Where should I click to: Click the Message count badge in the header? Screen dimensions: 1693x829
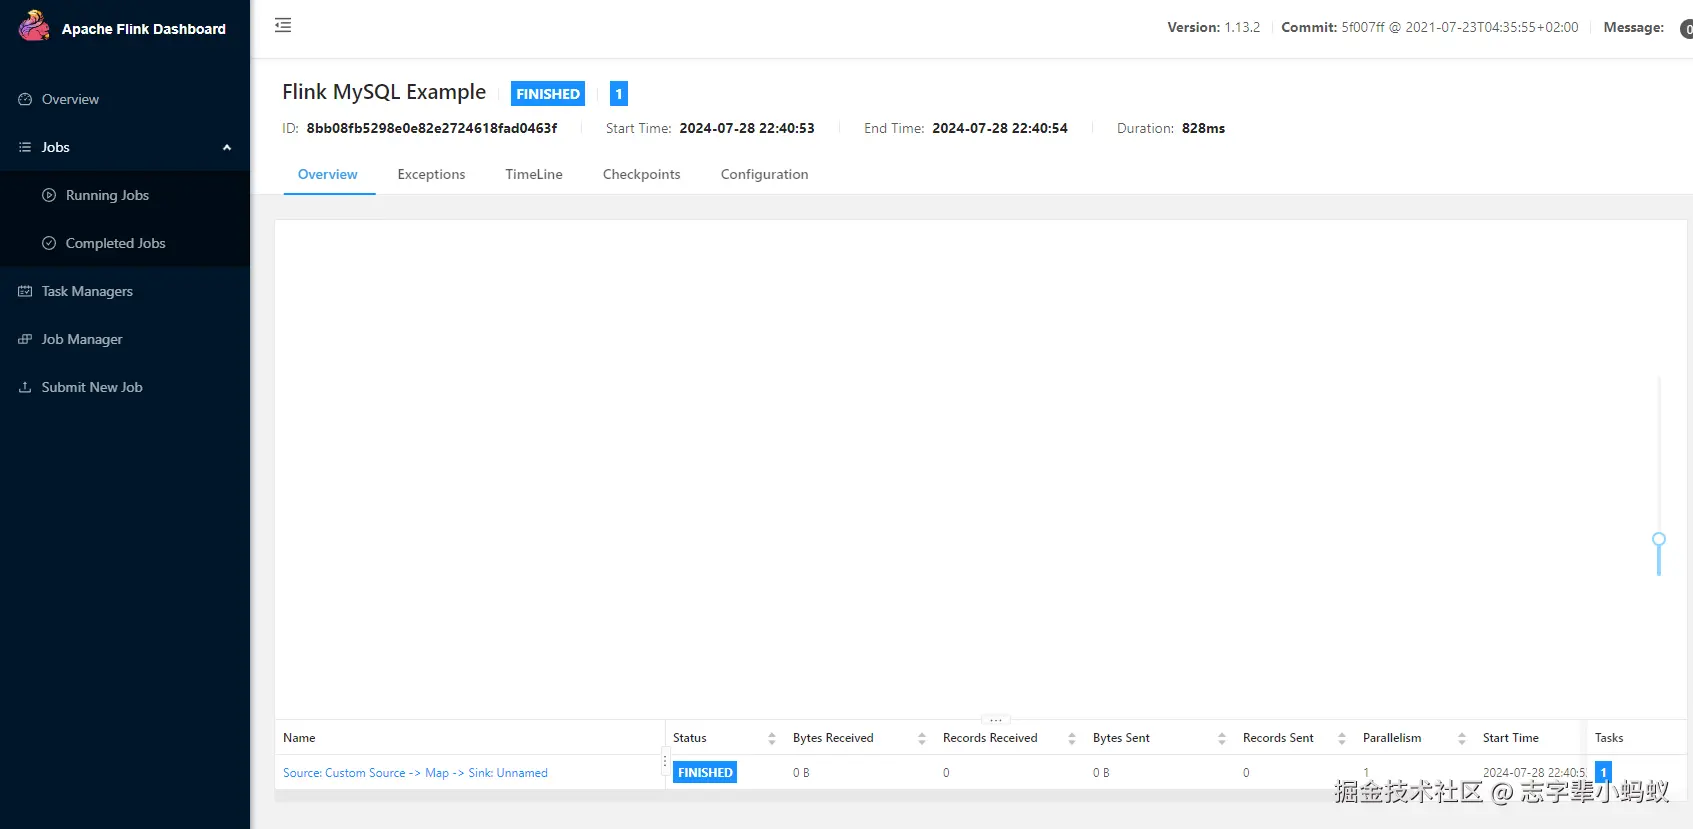click(1686, 29)
